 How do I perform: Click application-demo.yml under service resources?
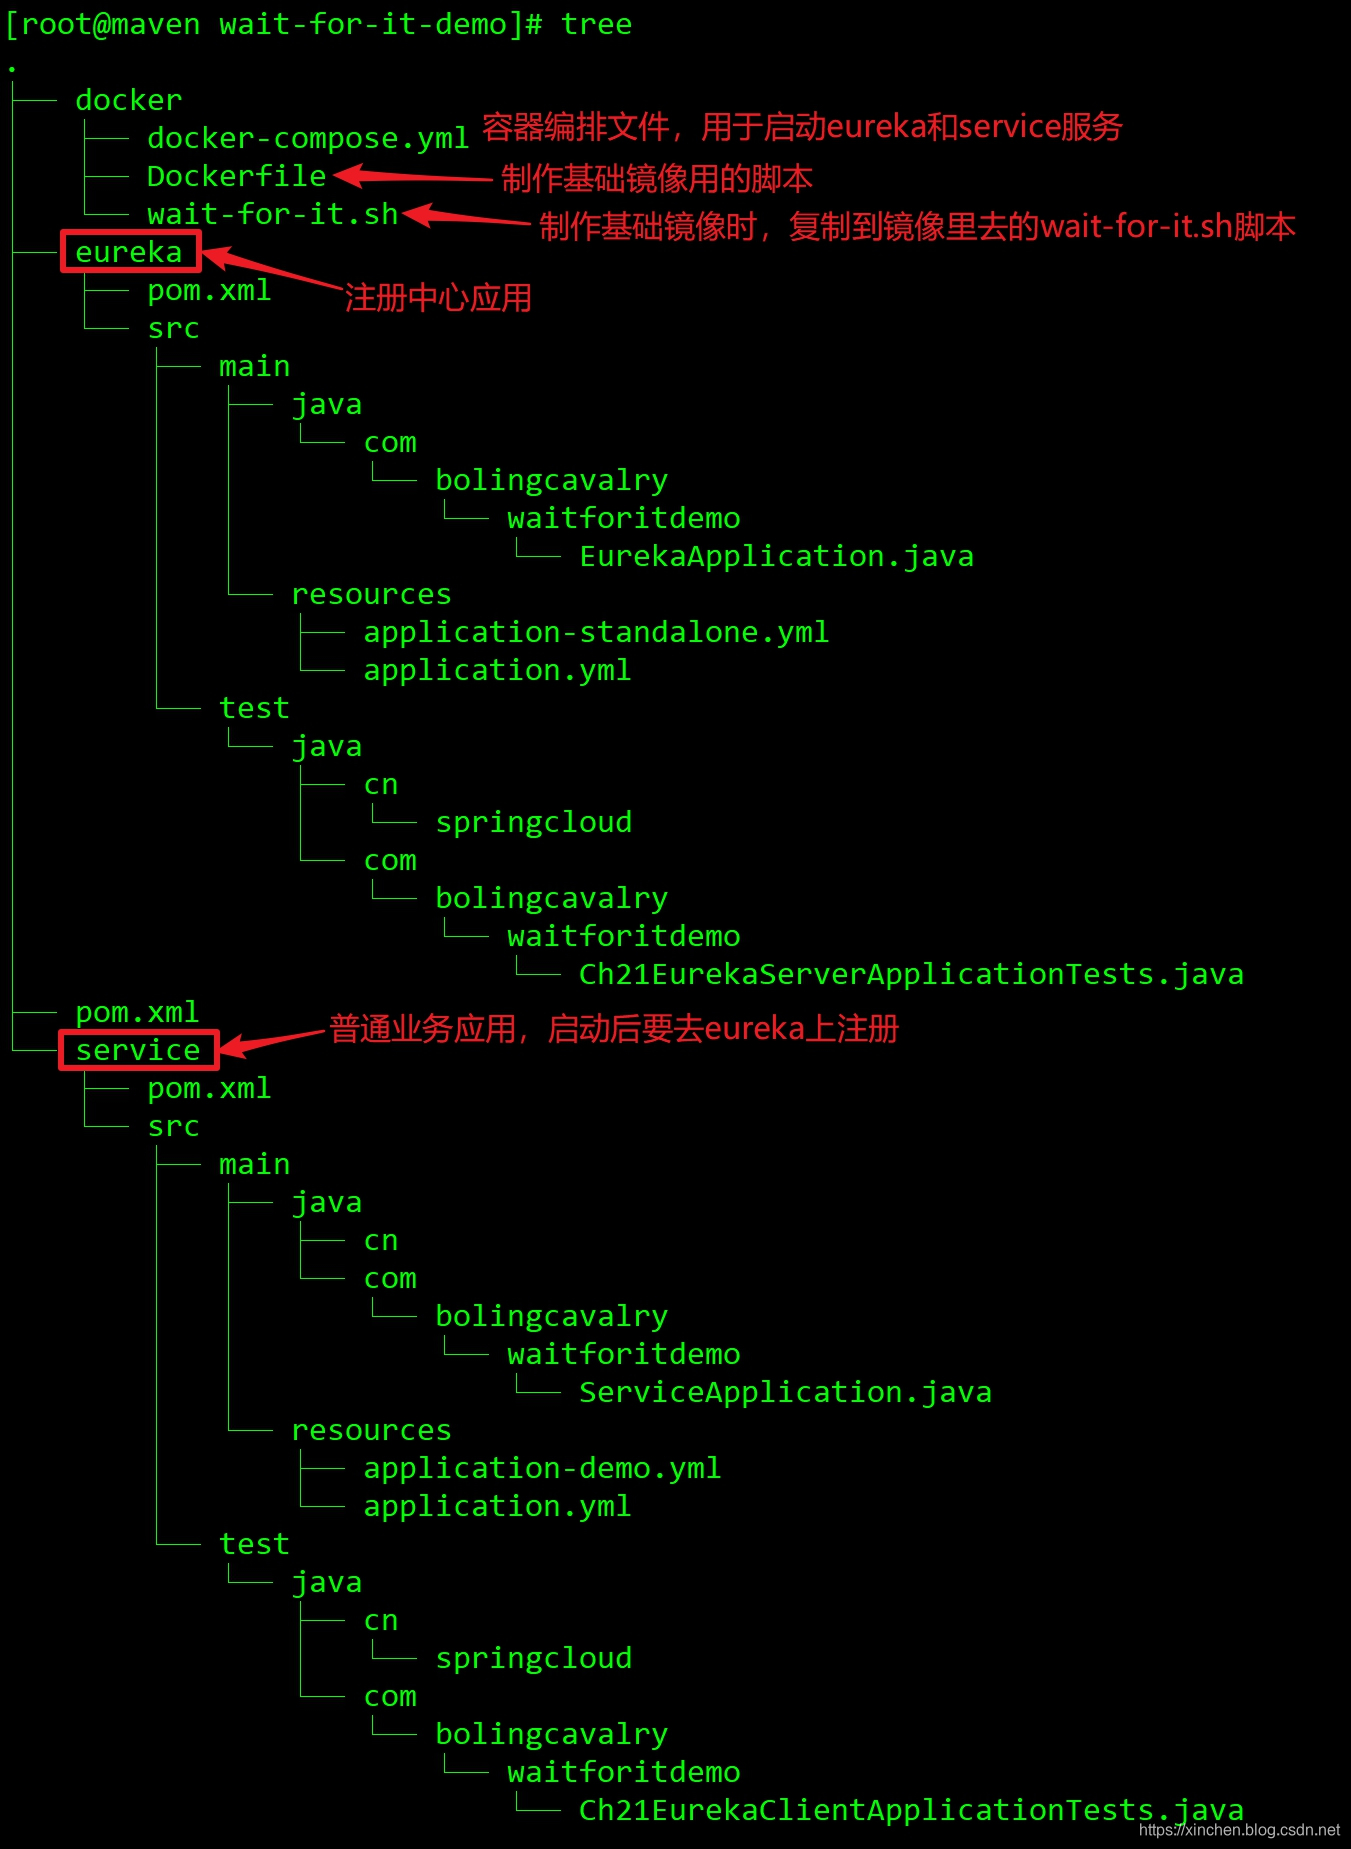[x=542, y=1468]
